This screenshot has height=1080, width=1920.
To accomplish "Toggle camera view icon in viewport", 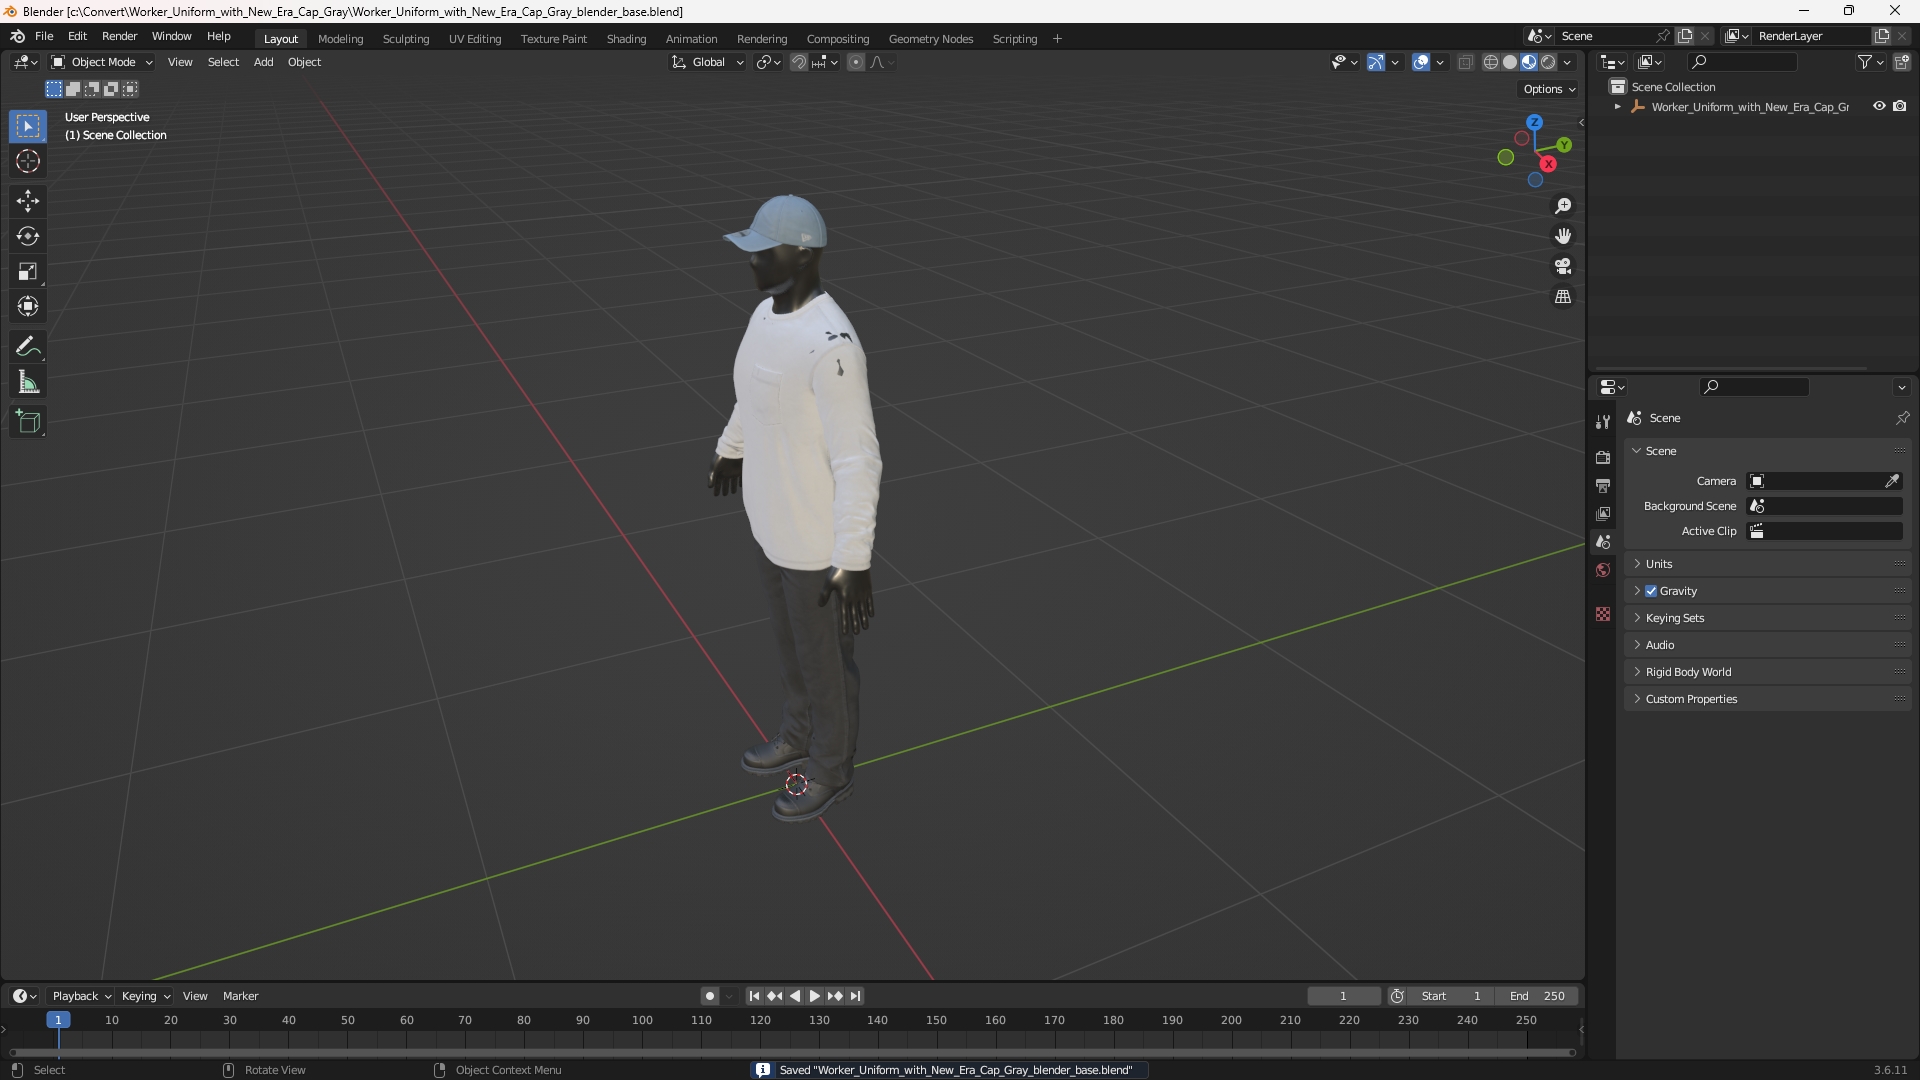I will click(x=1563, y=267).
